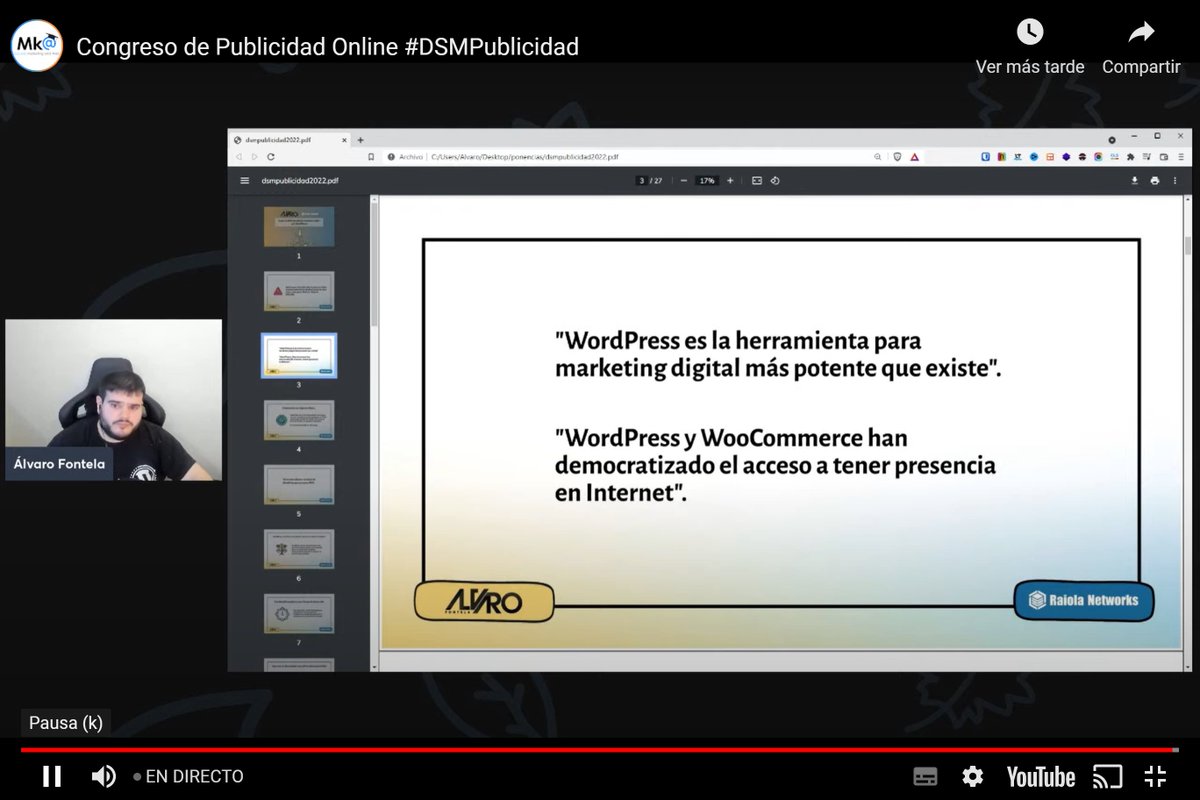The image size is (1200, 800).
Task: Rotate the PDF counterclockwise
Action: (775, 181)
